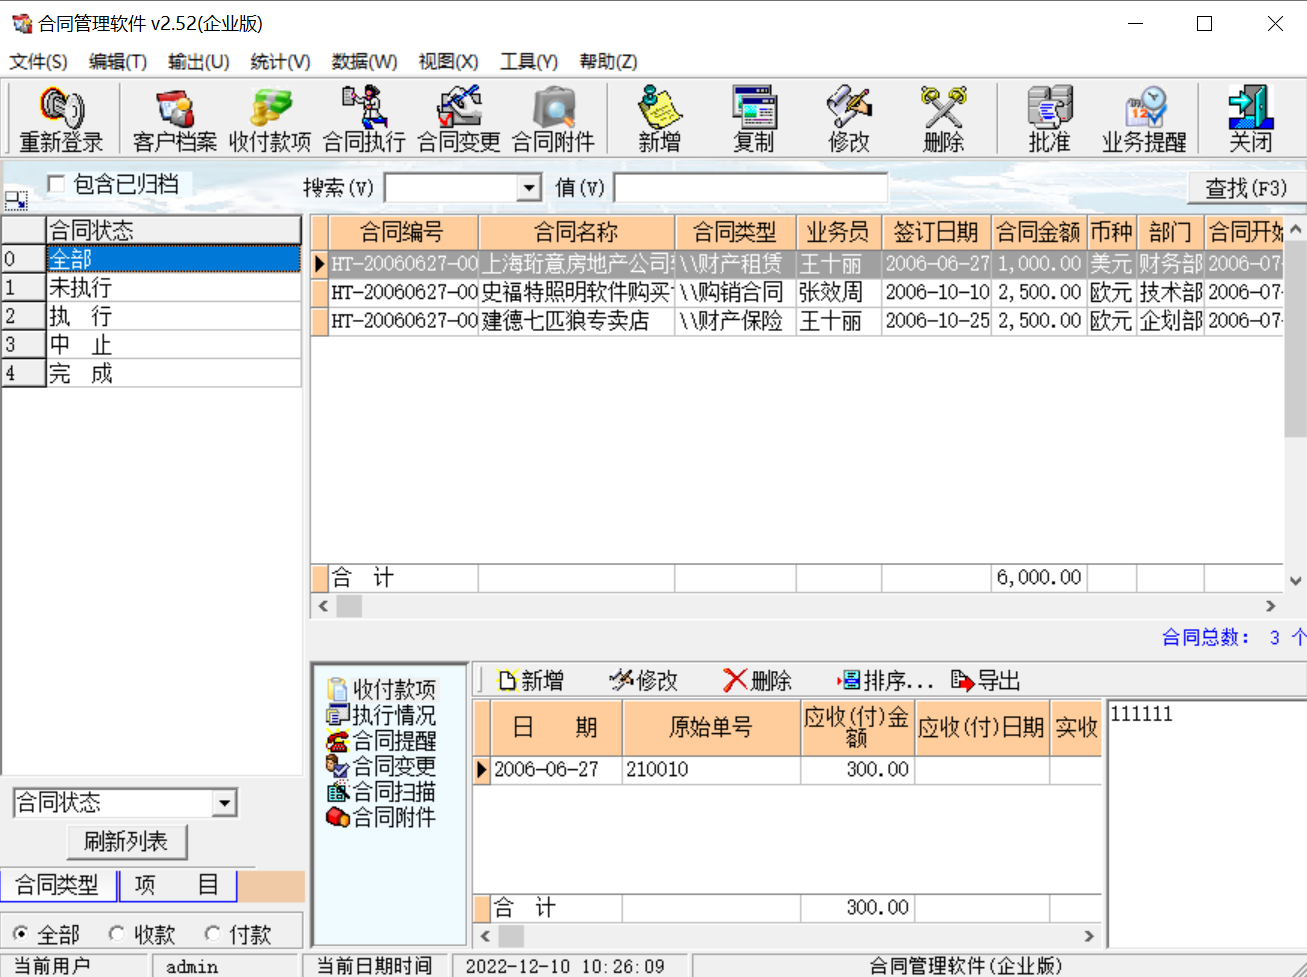Click inside the 值(V) input field

(750, 187)
